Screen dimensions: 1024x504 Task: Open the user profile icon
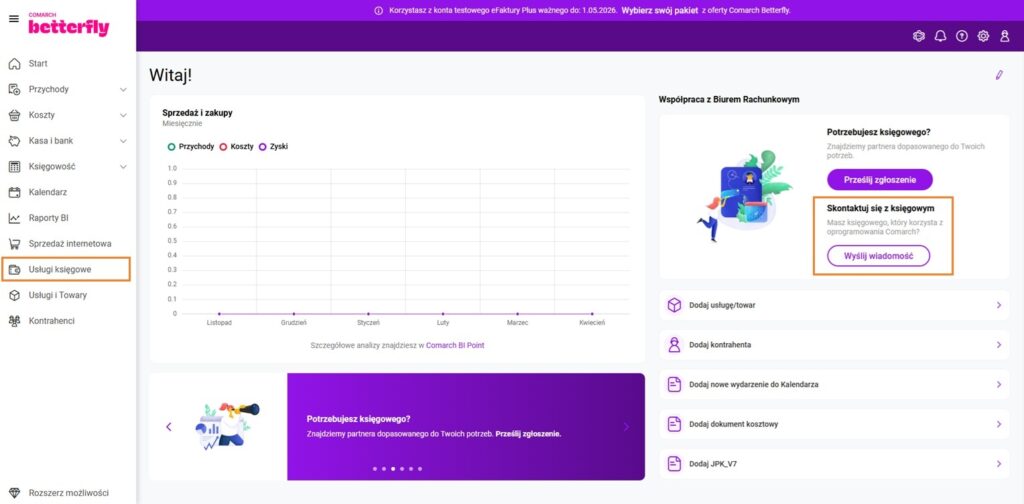click(x=1005, y=36)
